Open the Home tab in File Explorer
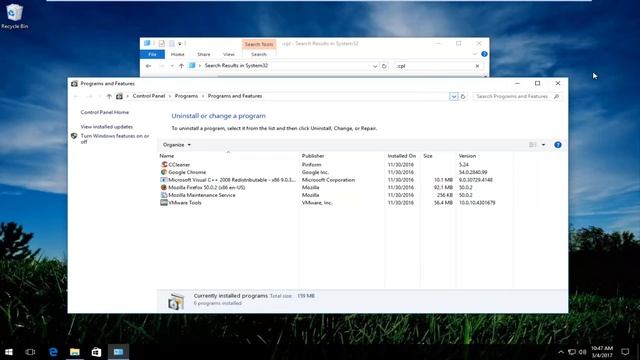640x360 pixels. tap(178, 54)
